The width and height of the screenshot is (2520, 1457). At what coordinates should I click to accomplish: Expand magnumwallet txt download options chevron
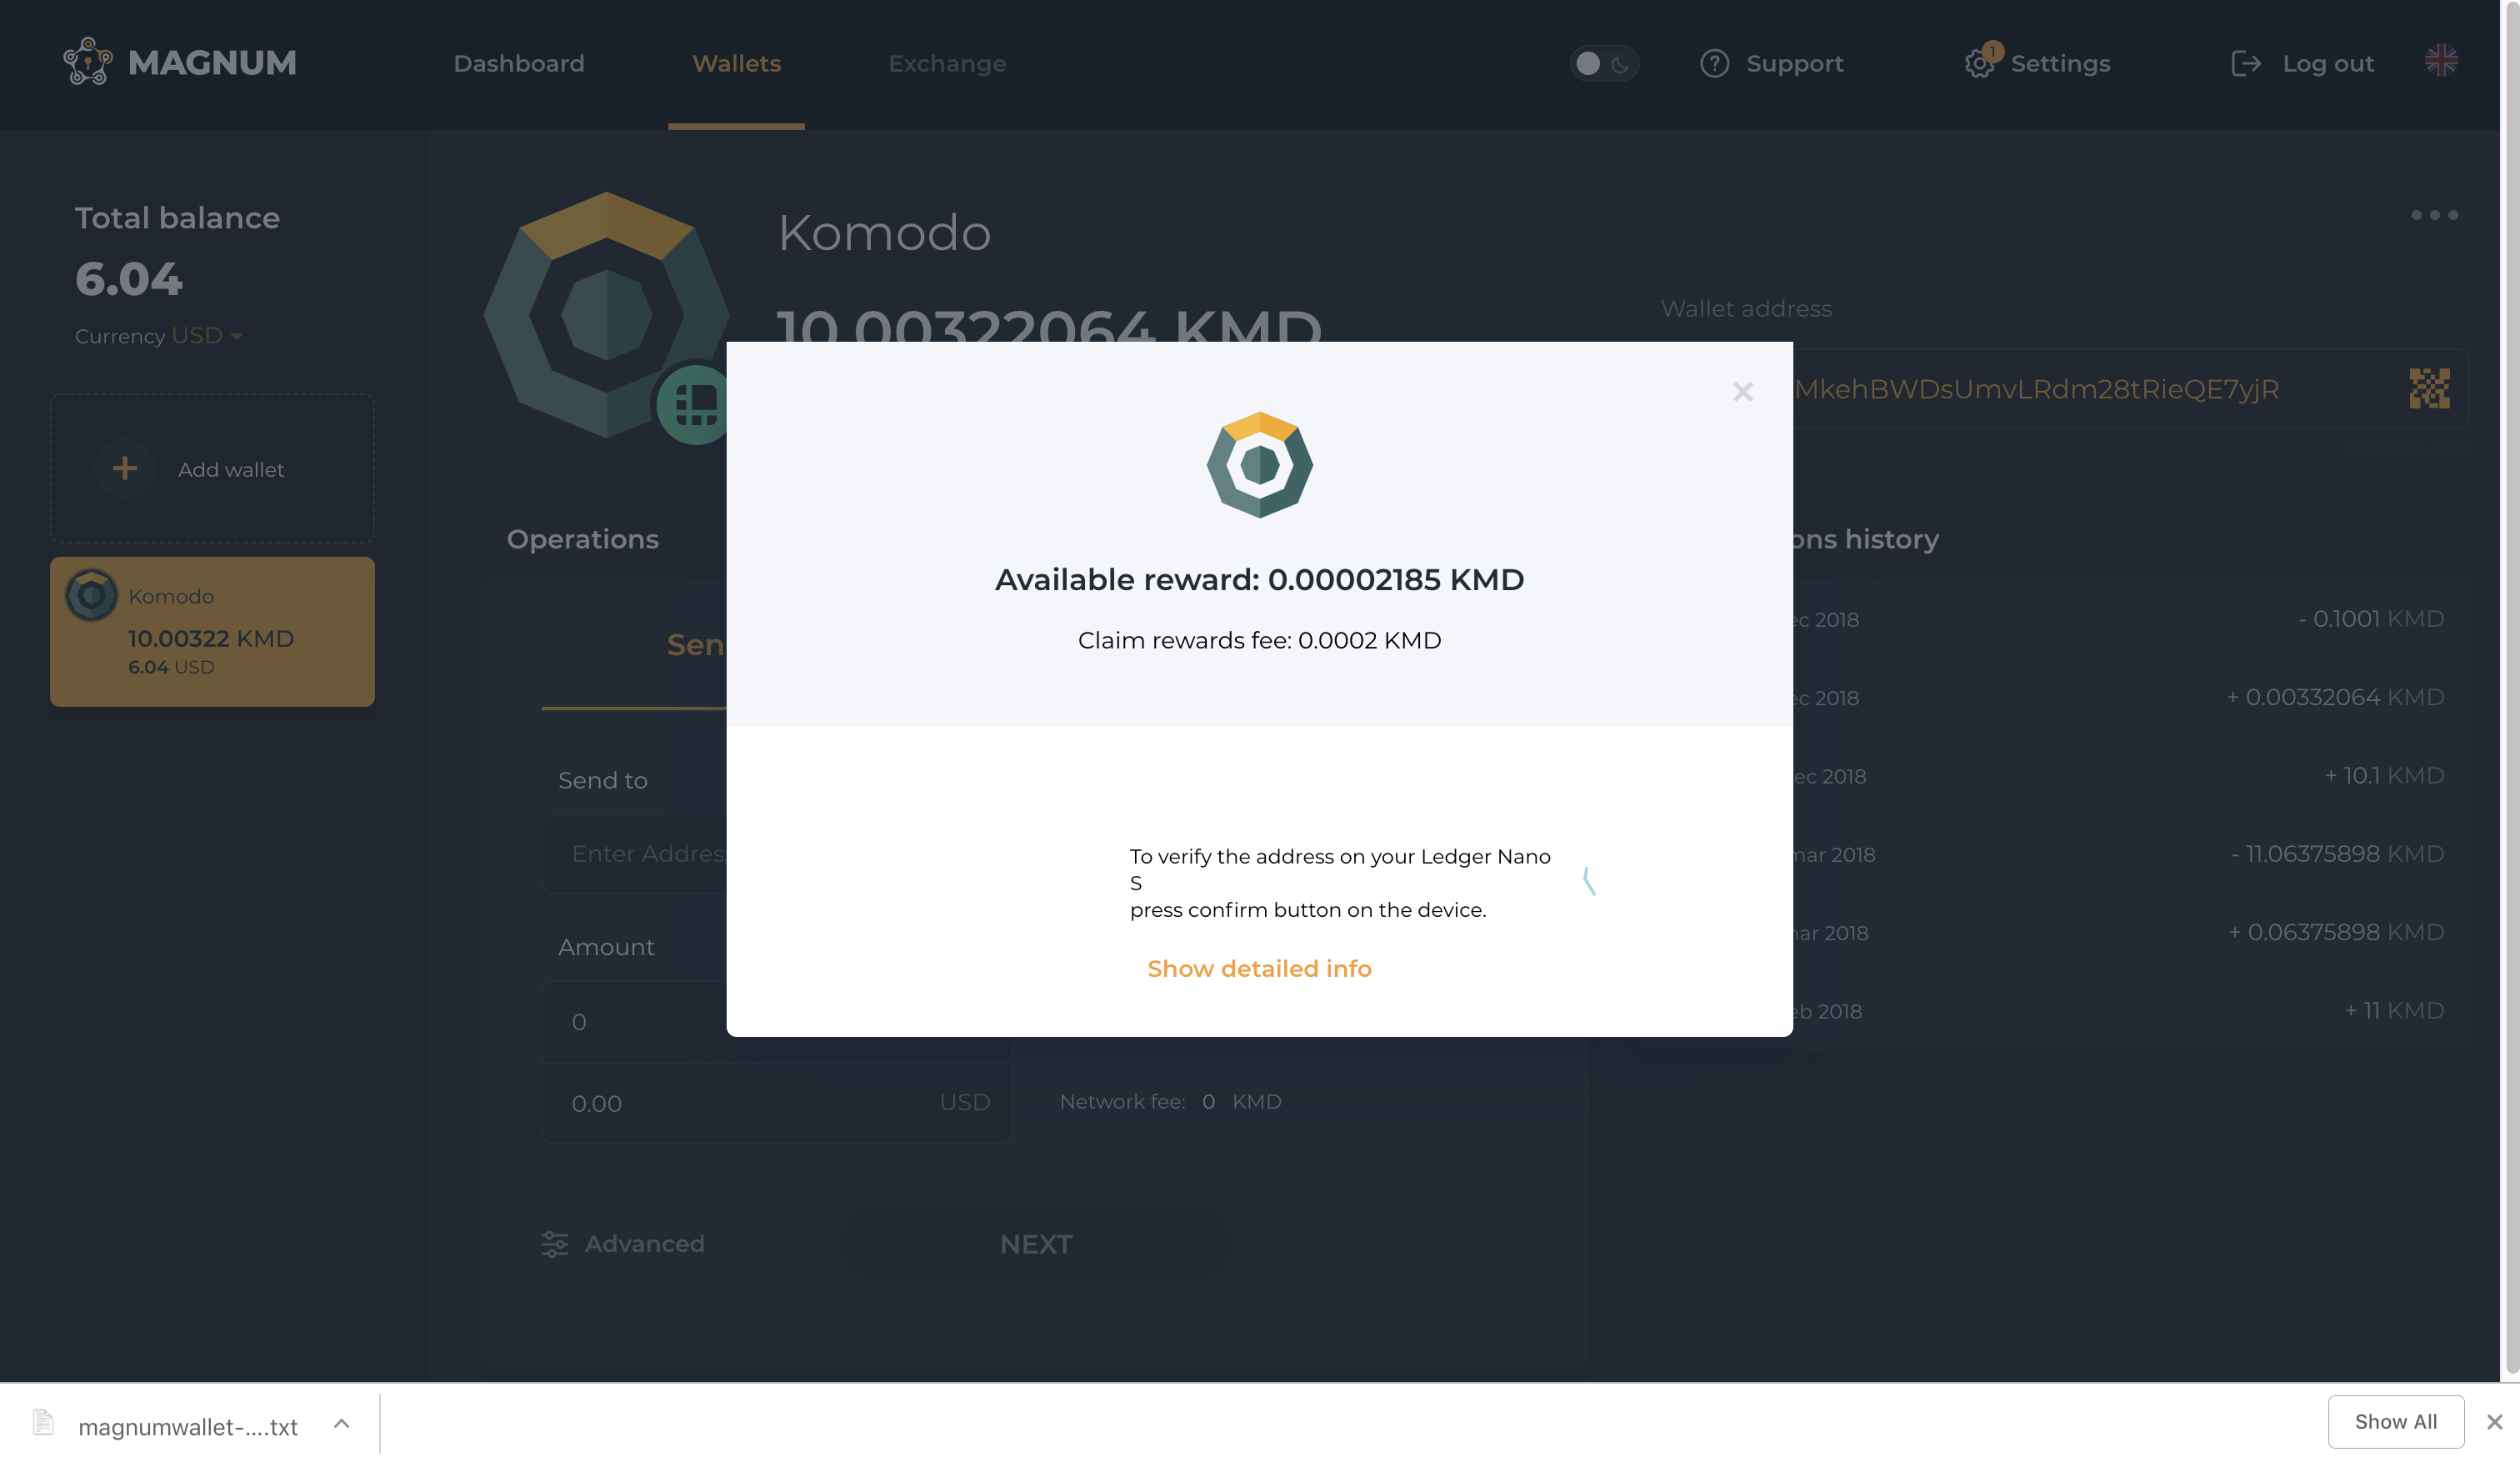(341, 1422)
